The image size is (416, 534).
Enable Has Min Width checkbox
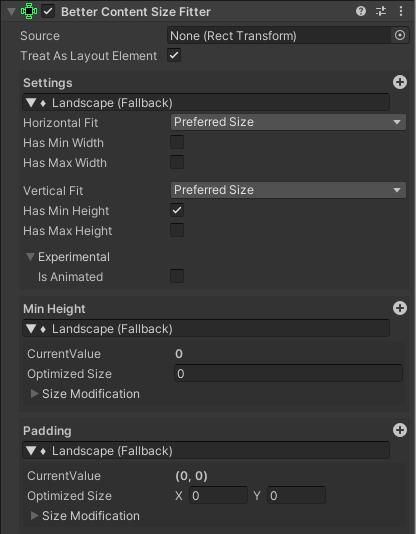177,142
